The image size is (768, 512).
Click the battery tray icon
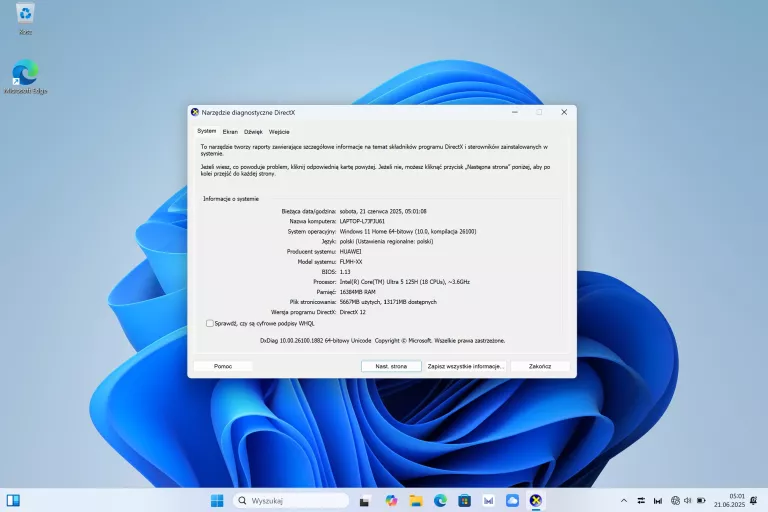[701, 500]
